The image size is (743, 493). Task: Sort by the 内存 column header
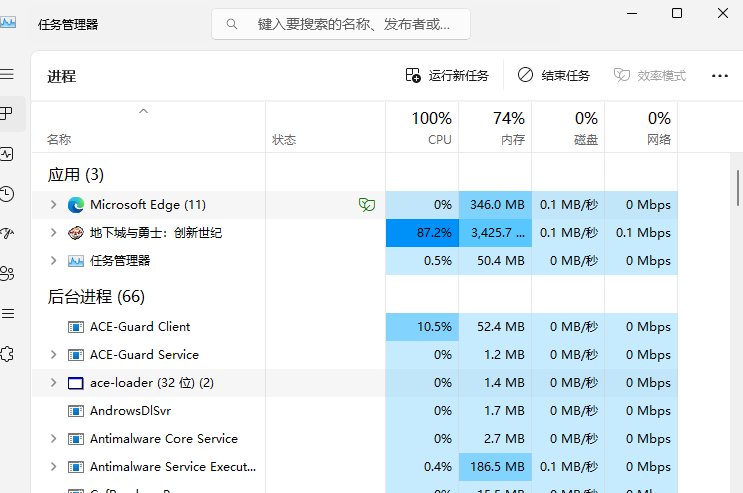click(495, 127)
